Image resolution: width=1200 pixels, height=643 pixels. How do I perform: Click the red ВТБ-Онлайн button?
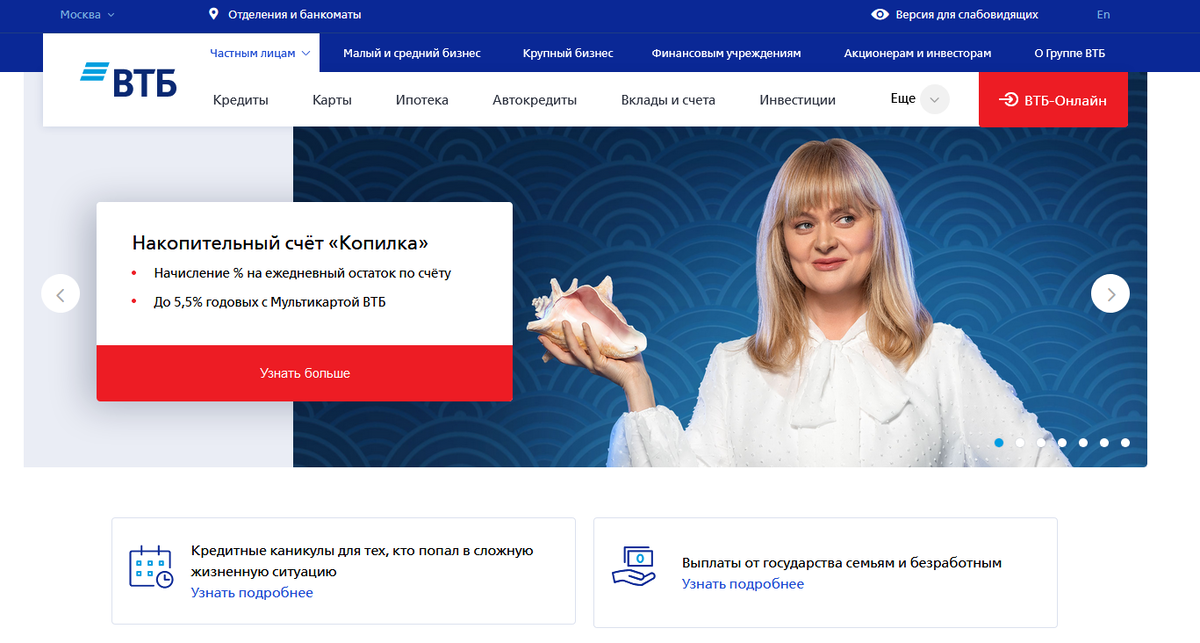[1053, 100]
